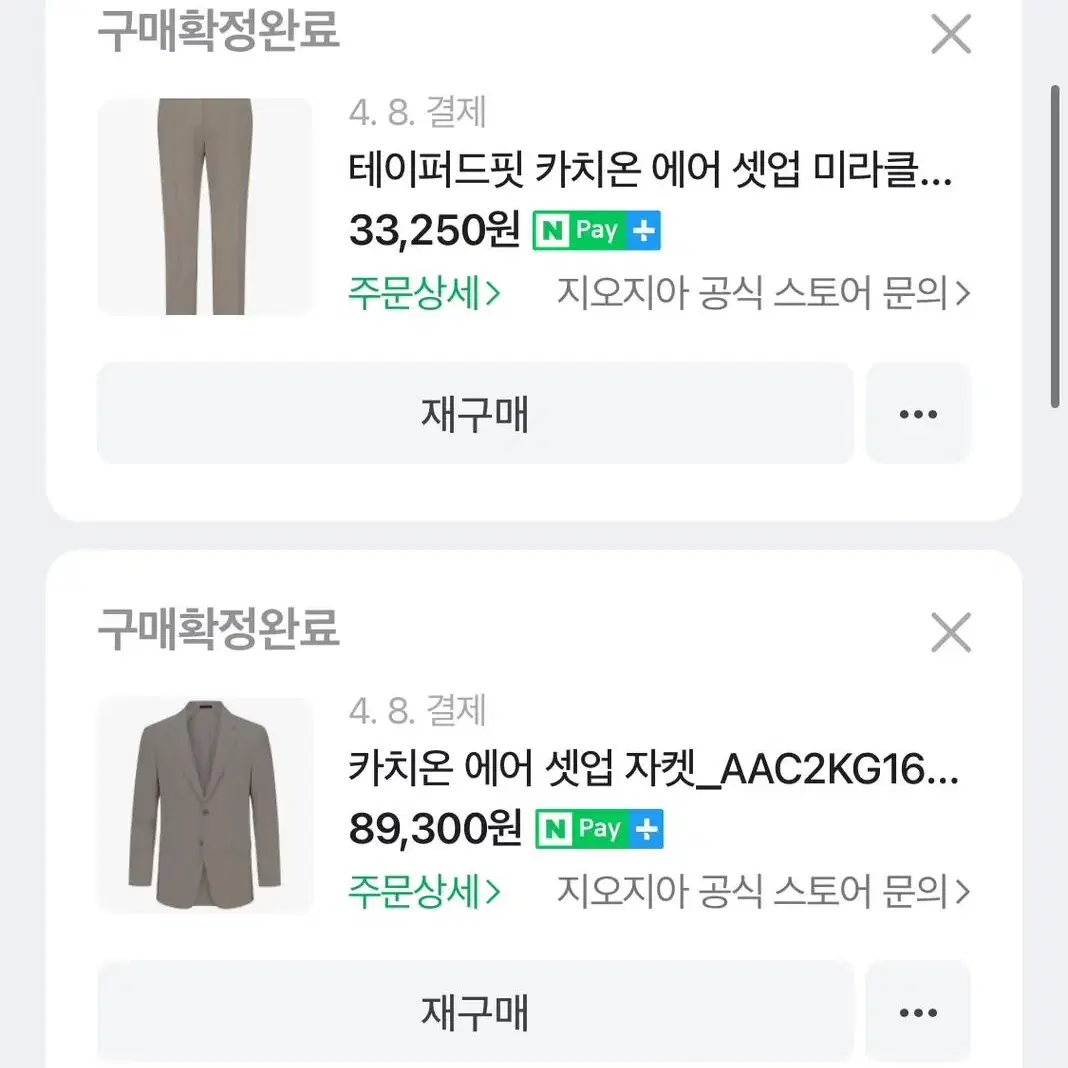Open product title 테이퍼드핏 카치온 에어 셋업
This screenshot has height=1068, width=1068.
(x=650, y=170)
